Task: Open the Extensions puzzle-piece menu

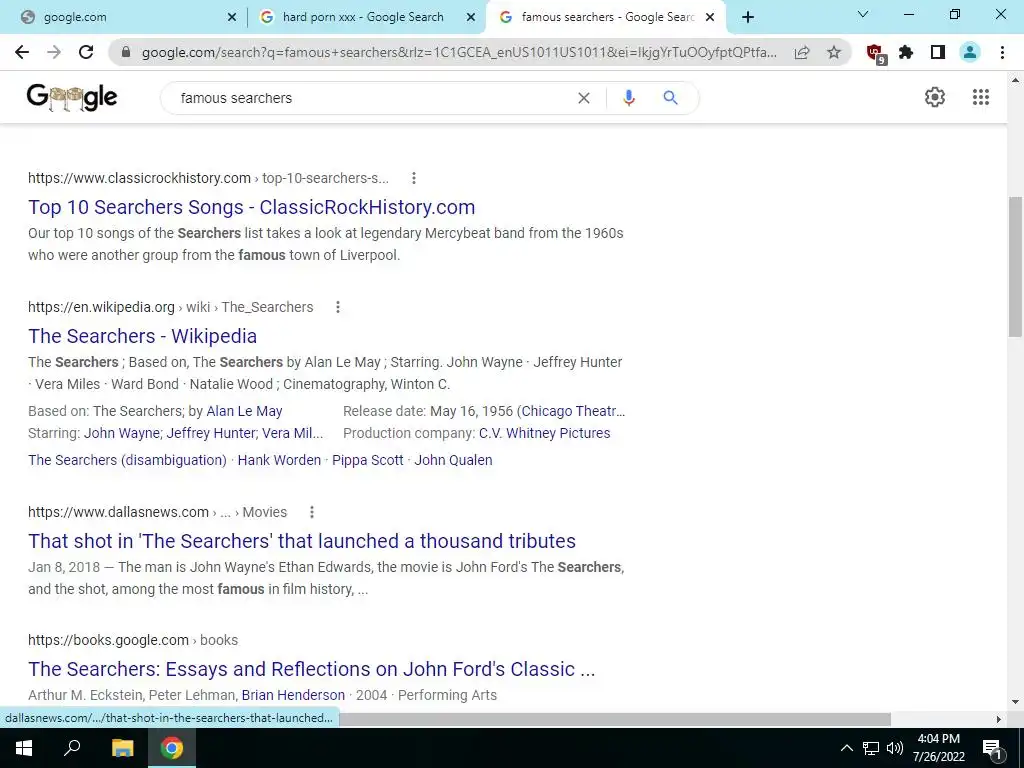Action: pyautogui.click(x=906, y=52)
